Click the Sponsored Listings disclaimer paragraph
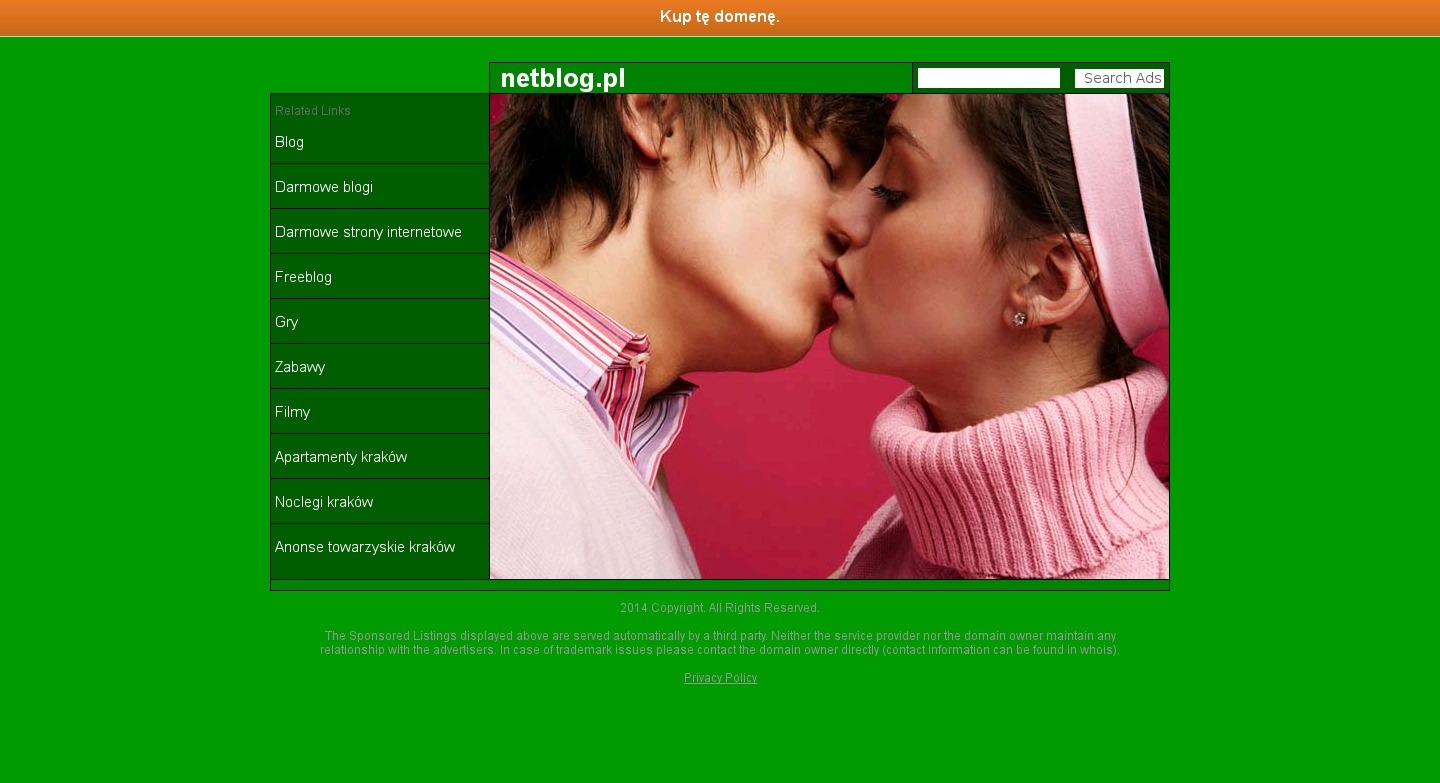Image resolution: width=1440 pixels, height=783 pixels. coord(719,643)
